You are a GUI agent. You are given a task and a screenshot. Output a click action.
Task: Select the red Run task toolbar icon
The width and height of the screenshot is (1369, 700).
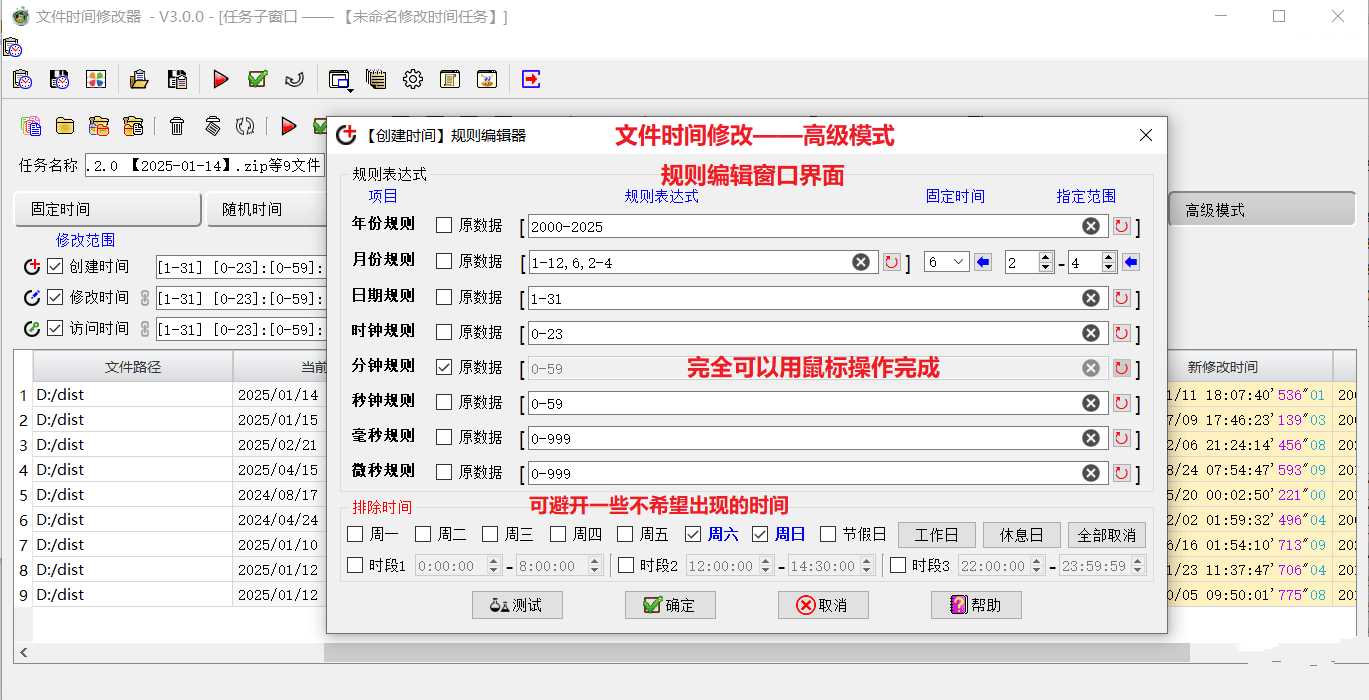pos(219,79)
